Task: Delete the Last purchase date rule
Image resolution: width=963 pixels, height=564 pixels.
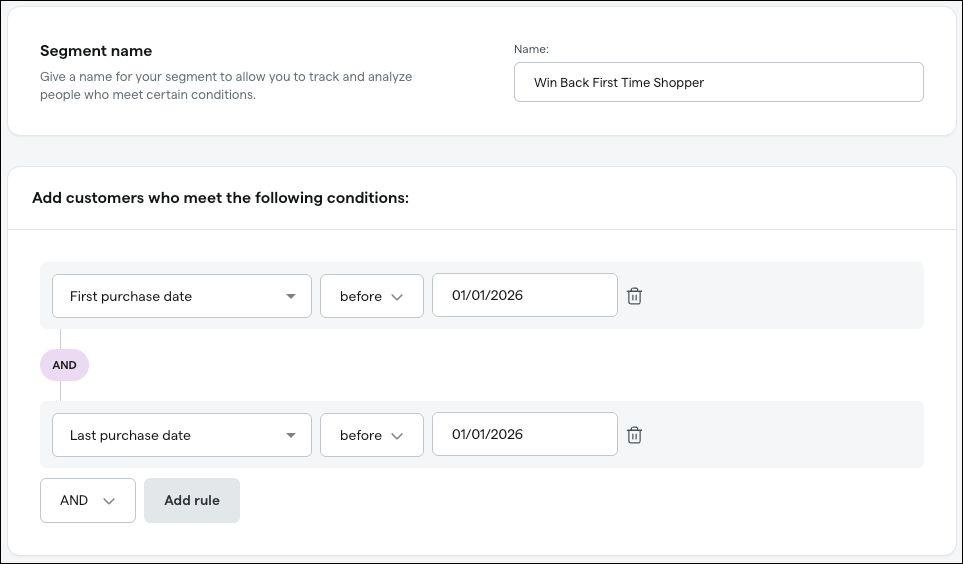Action: (634, 435)
